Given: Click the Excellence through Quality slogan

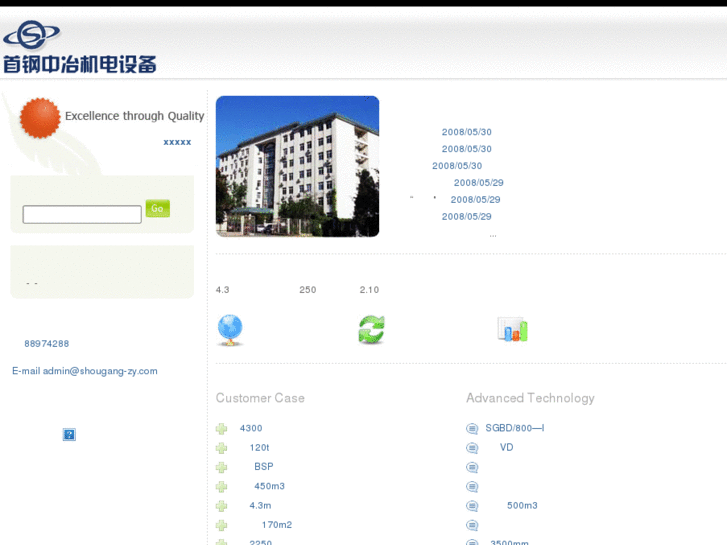Looking at the screenshot, I should [x=134, y=116].
